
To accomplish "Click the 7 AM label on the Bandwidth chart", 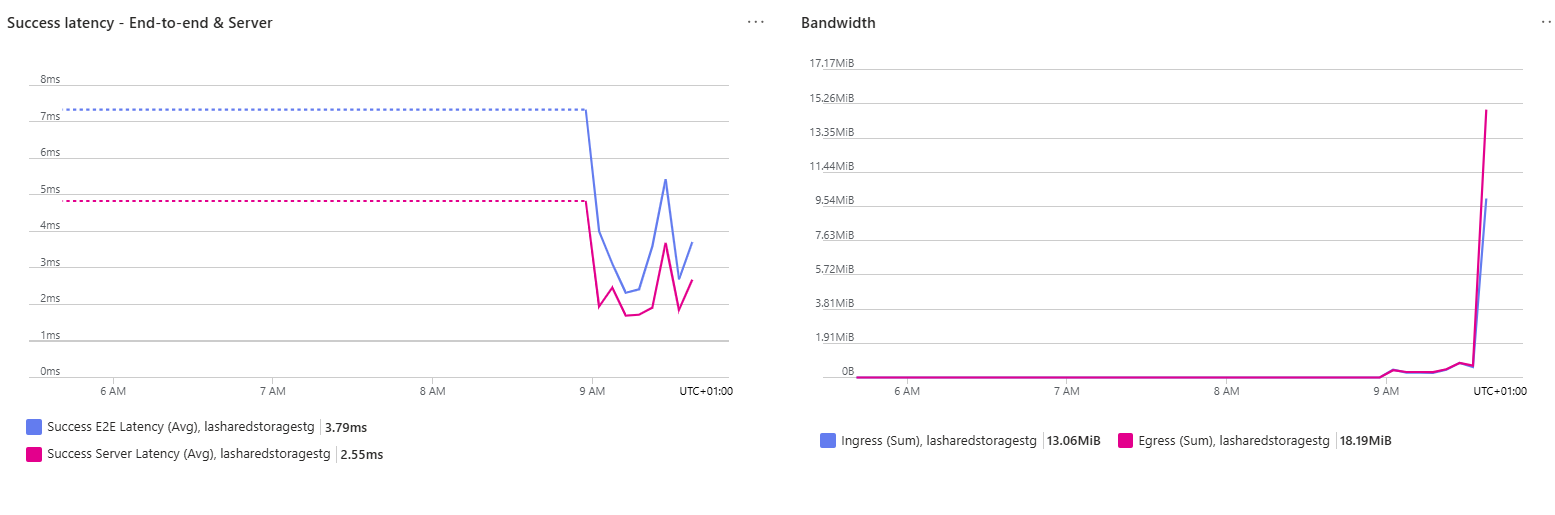I will [x=1066, y=391].
